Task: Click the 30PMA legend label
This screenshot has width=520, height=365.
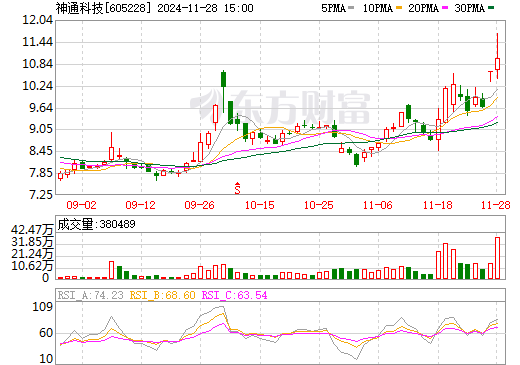Action: point(469,8)
